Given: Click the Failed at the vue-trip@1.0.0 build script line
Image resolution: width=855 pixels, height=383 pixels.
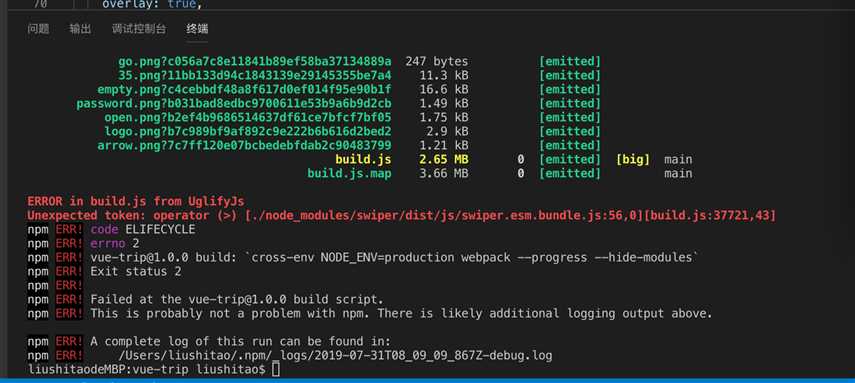Looking at the screenshot, I should coord(237,300).
